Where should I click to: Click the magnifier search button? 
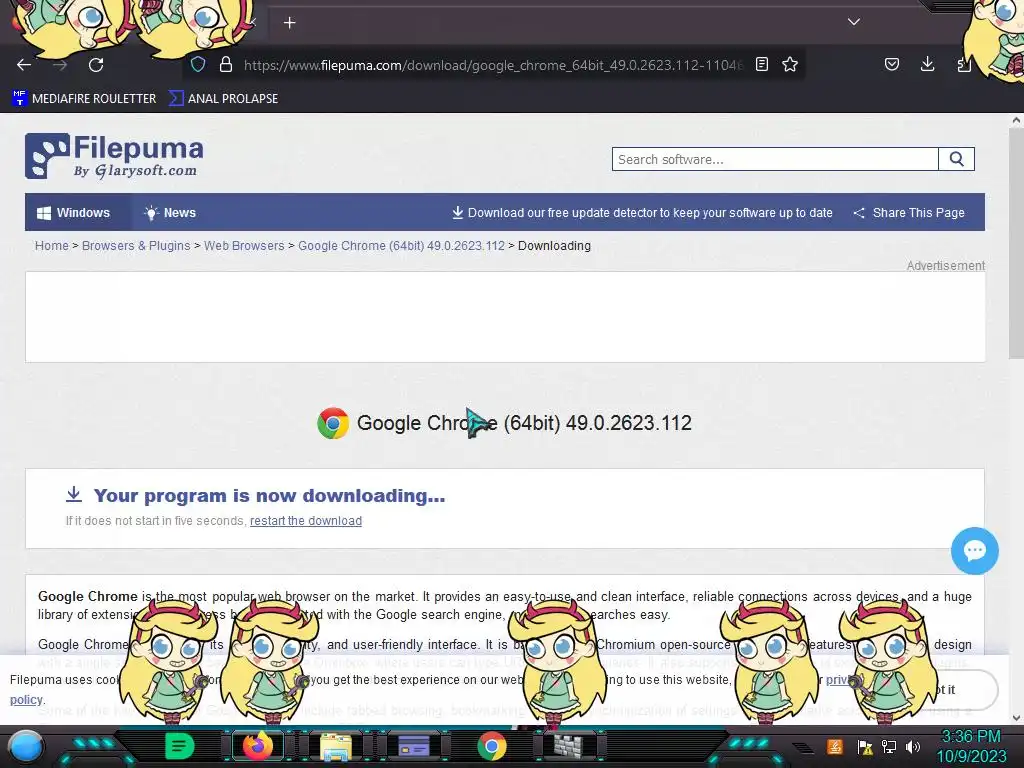click(x=956, y=159)
